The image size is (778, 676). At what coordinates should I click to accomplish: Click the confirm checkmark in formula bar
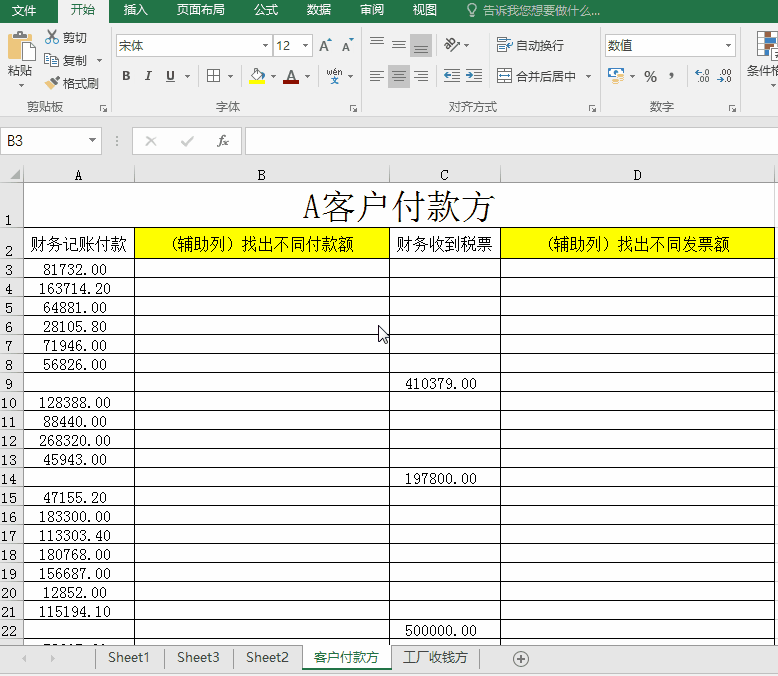tap(187, 141)
